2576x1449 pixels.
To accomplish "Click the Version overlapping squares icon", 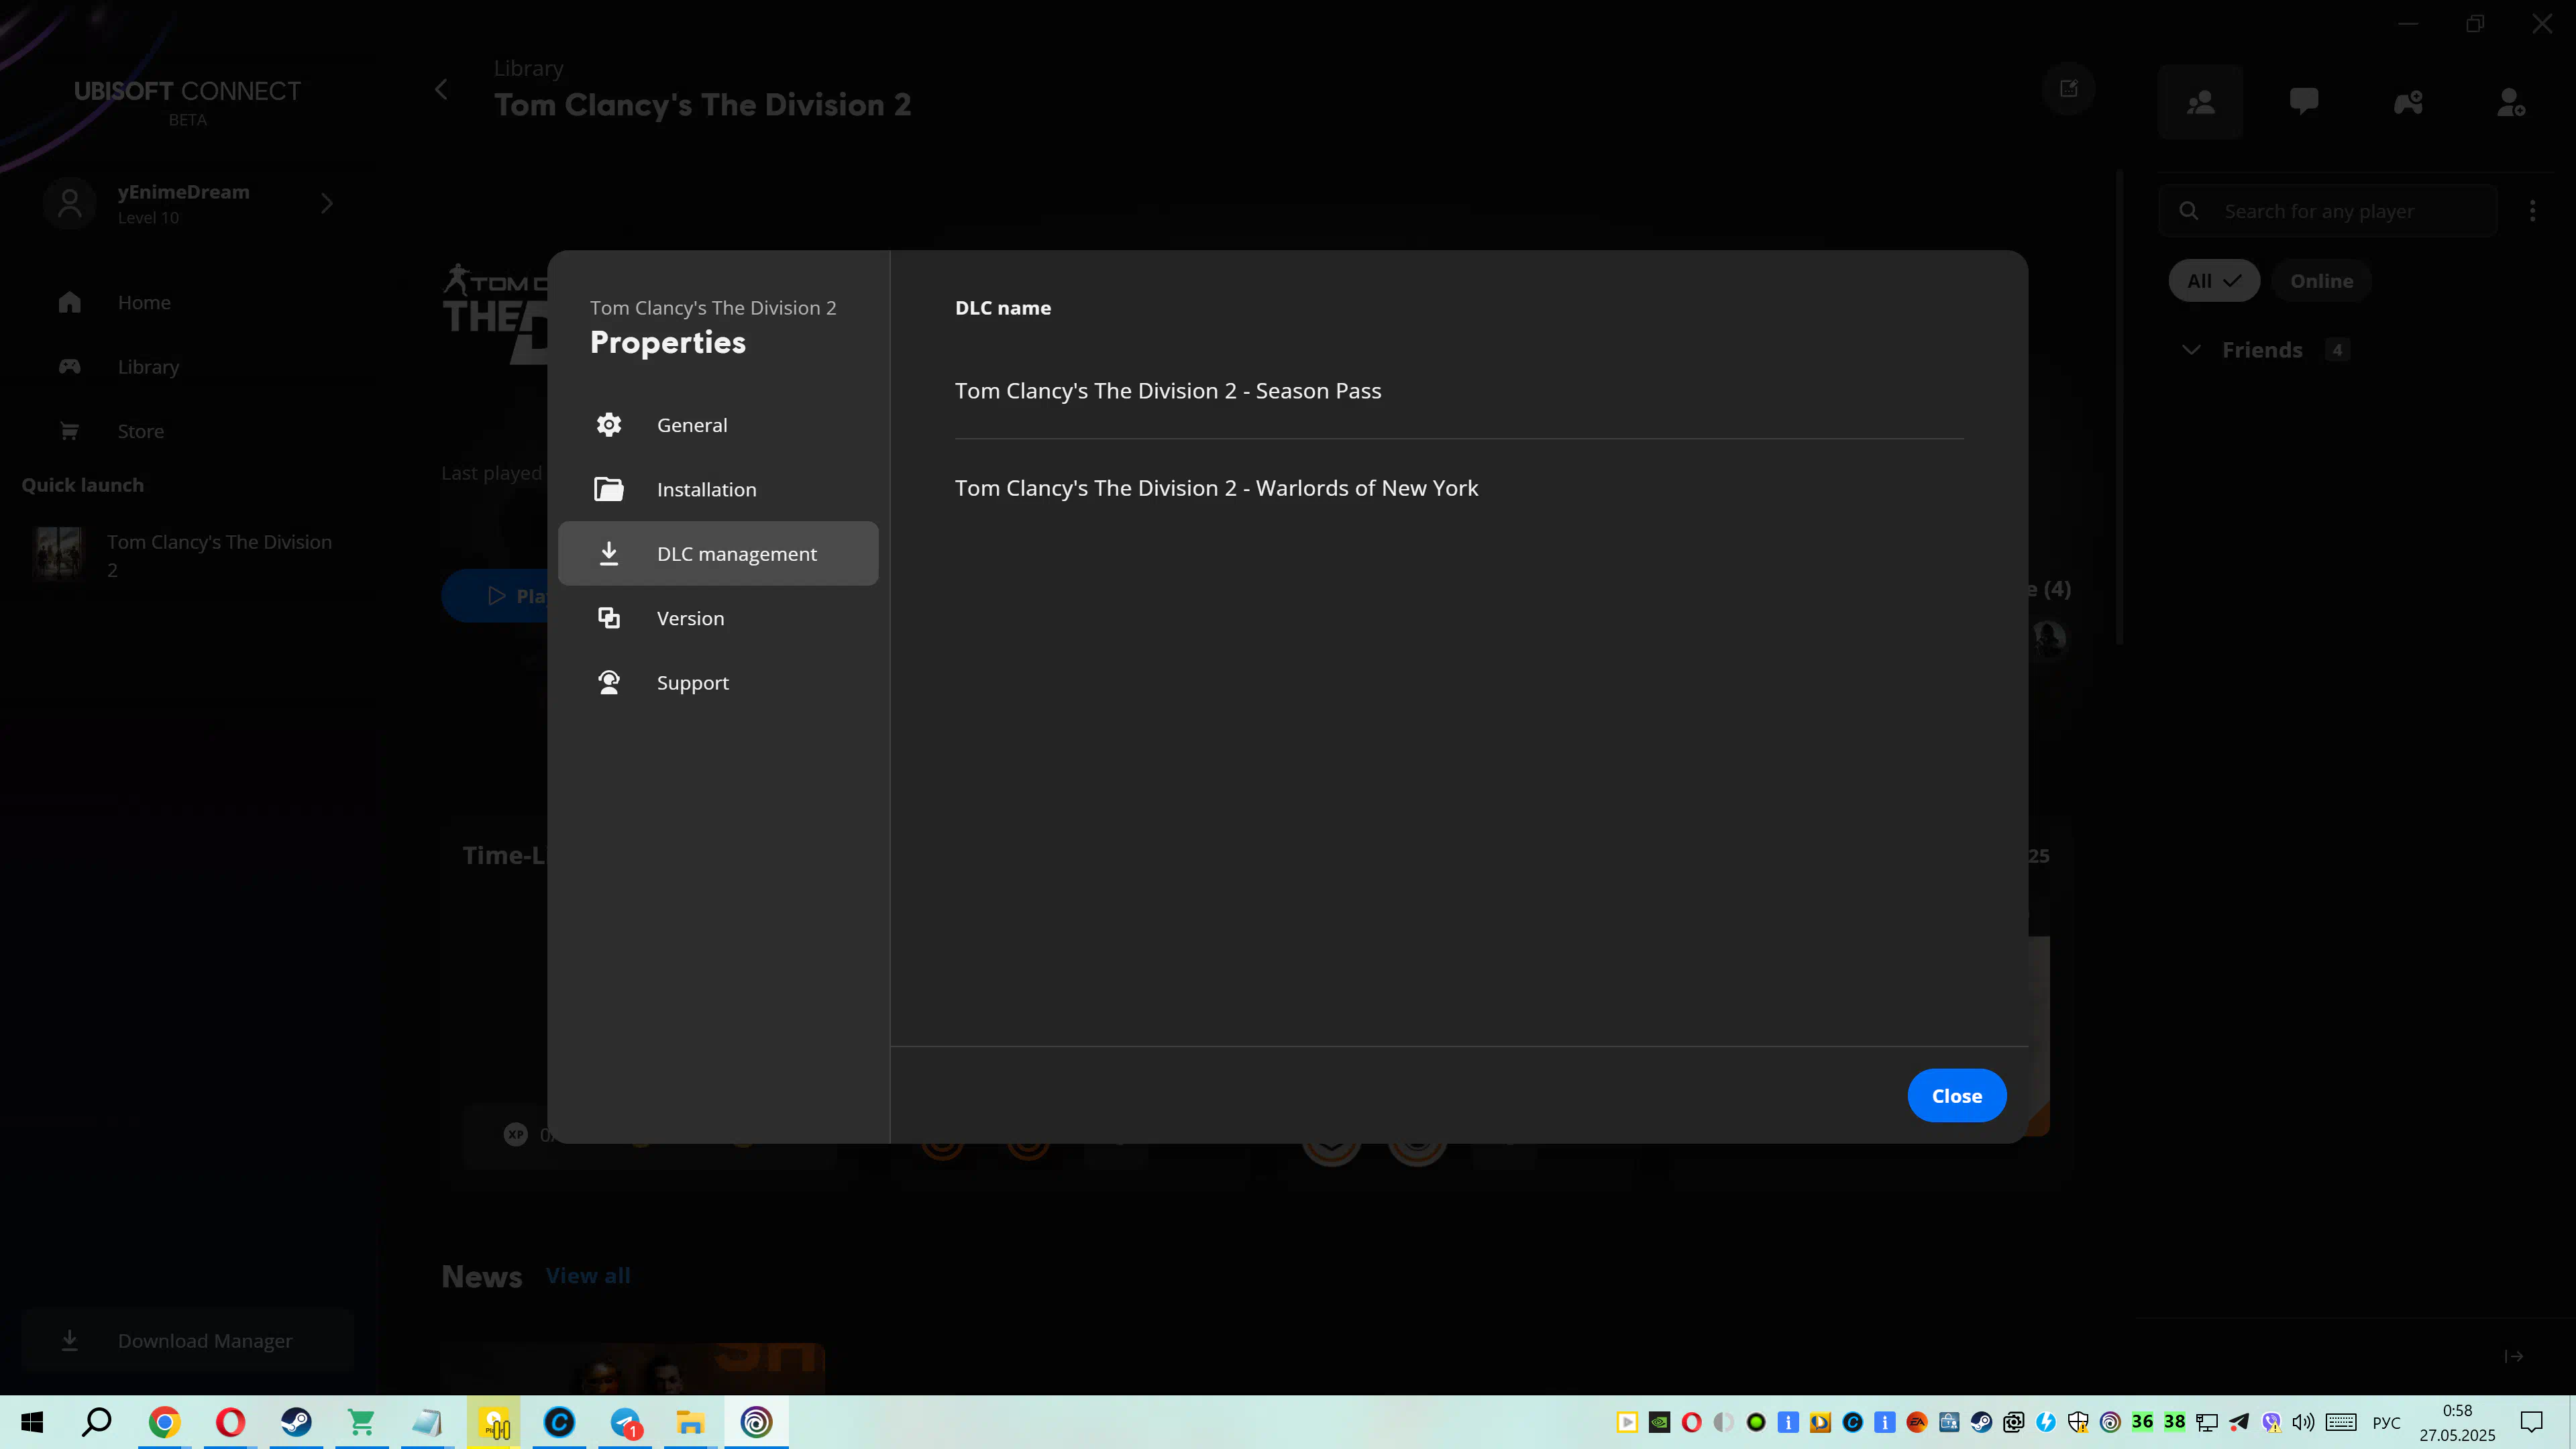I will [609, 618].
